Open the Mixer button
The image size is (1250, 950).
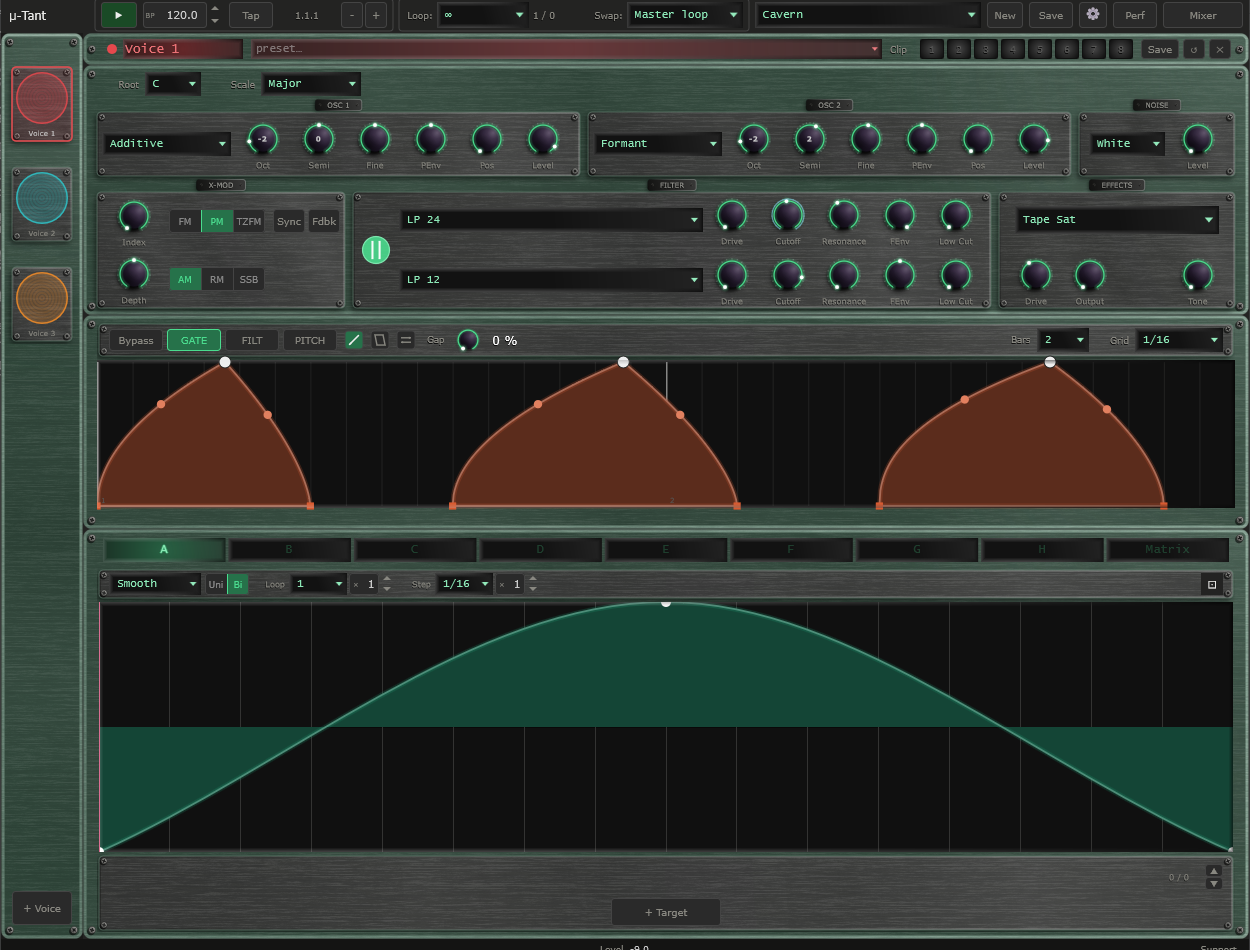coord(1203,15)
